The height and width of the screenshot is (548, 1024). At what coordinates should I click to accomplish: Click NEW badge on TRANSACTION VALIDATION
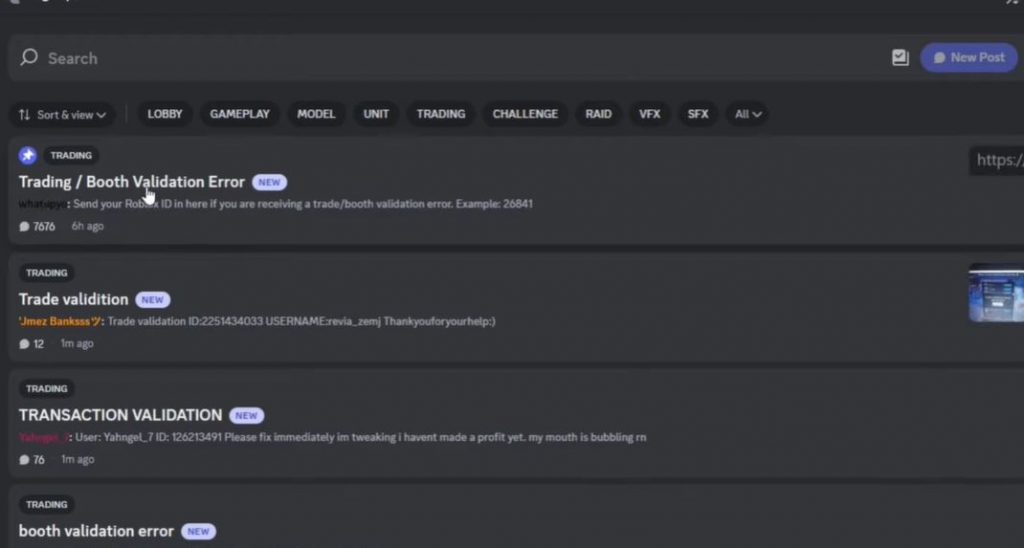point(246,415)
